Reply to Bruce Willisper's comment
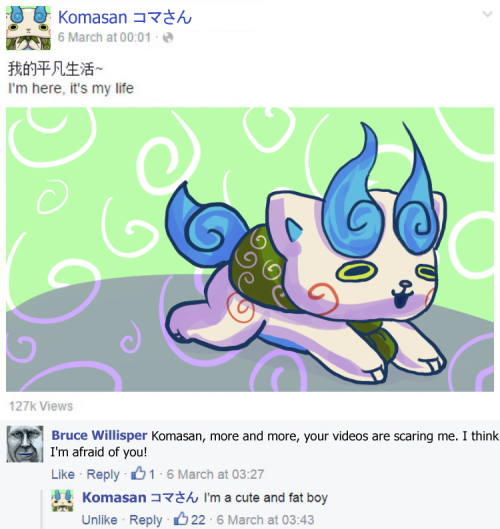 pos(103,475)
